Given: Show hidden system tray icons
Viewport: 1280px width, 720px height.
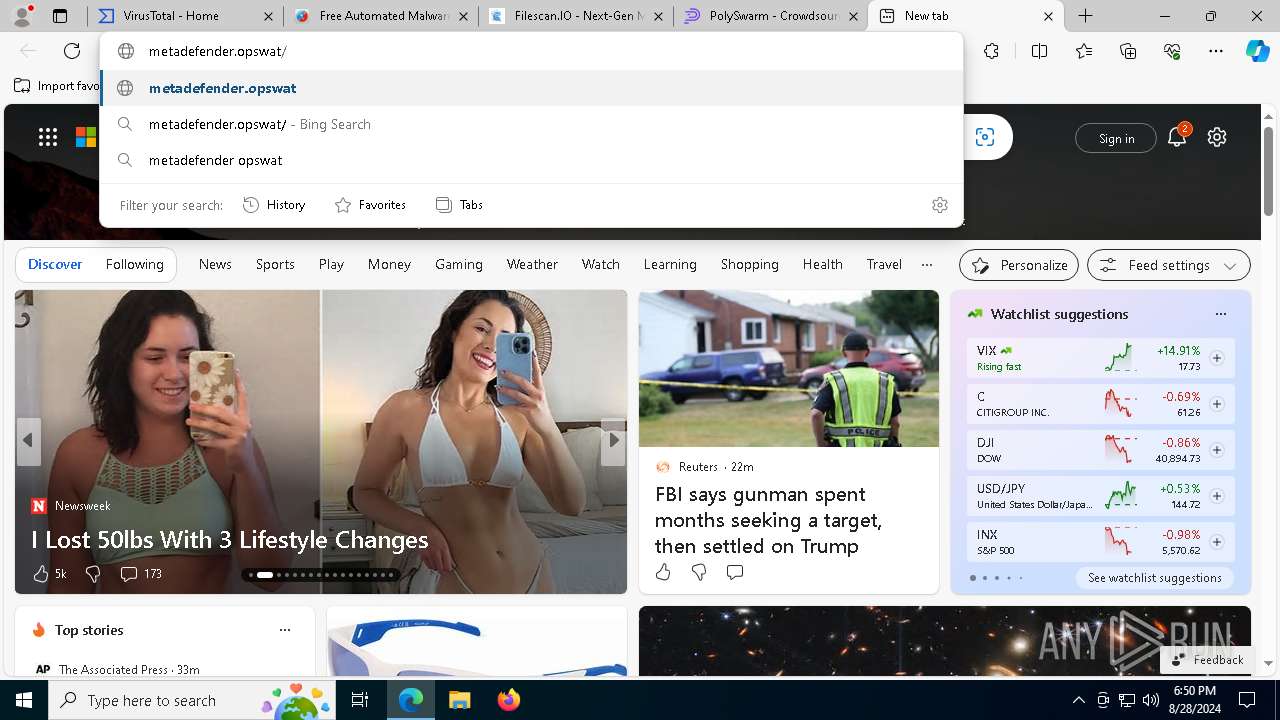Looking at the screenshot, I should 1078,700.
